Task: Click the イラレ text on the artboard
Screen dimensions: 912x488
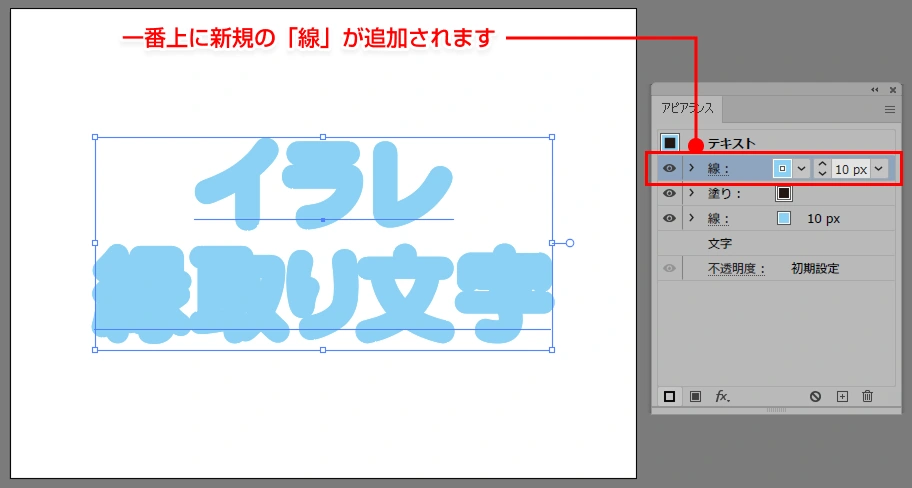Action: [x=323, y=183]
